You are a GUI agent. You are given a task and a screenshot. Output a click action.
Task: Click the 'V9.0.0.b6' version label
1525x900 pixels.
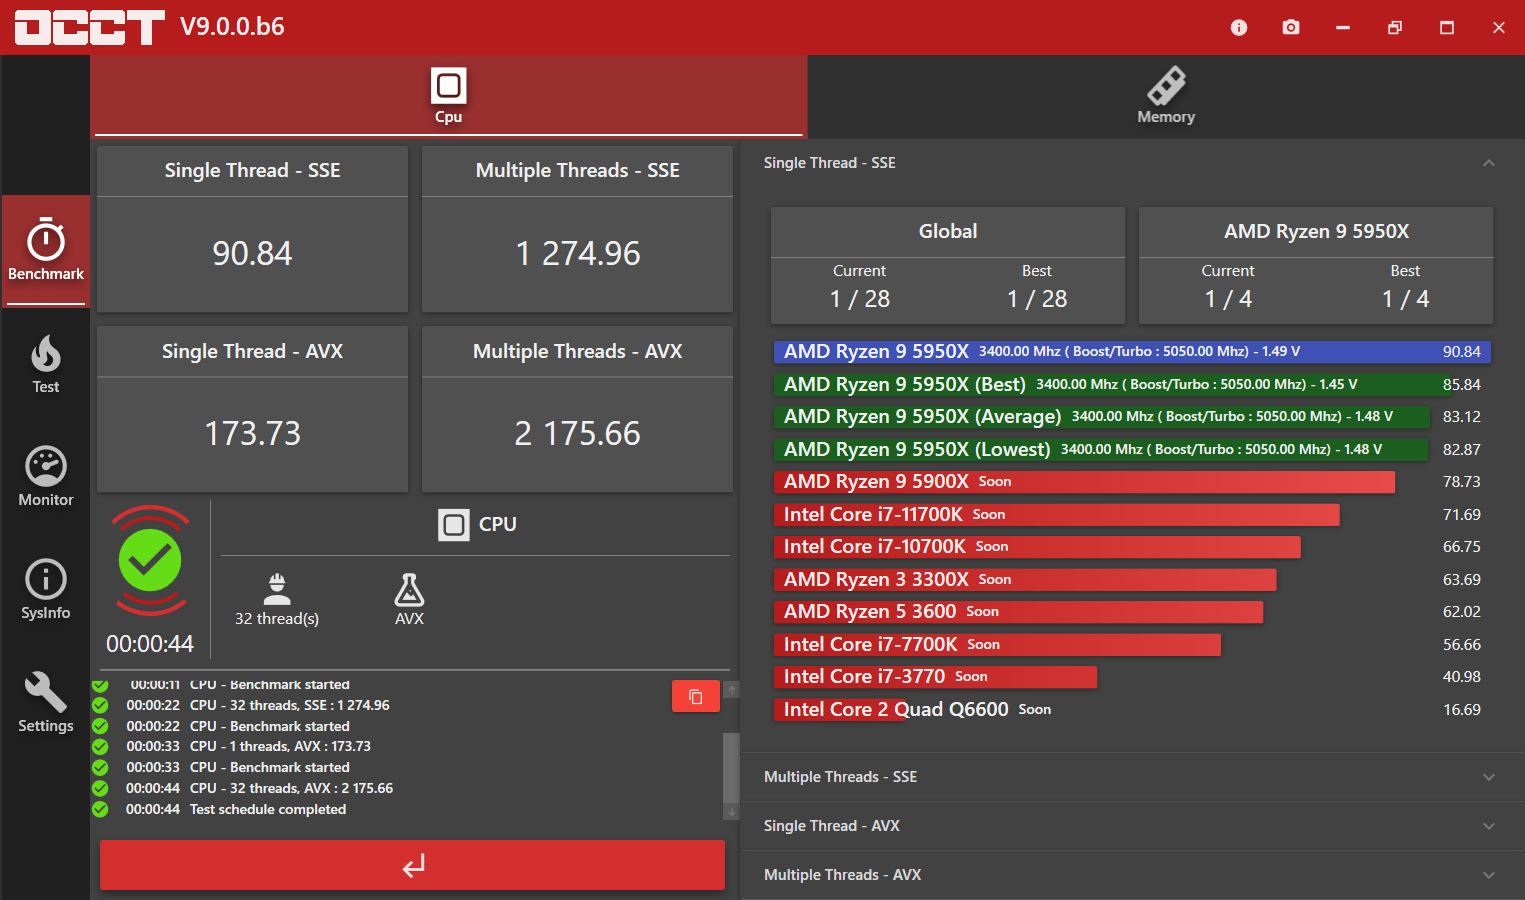click(x=232, y=27)
